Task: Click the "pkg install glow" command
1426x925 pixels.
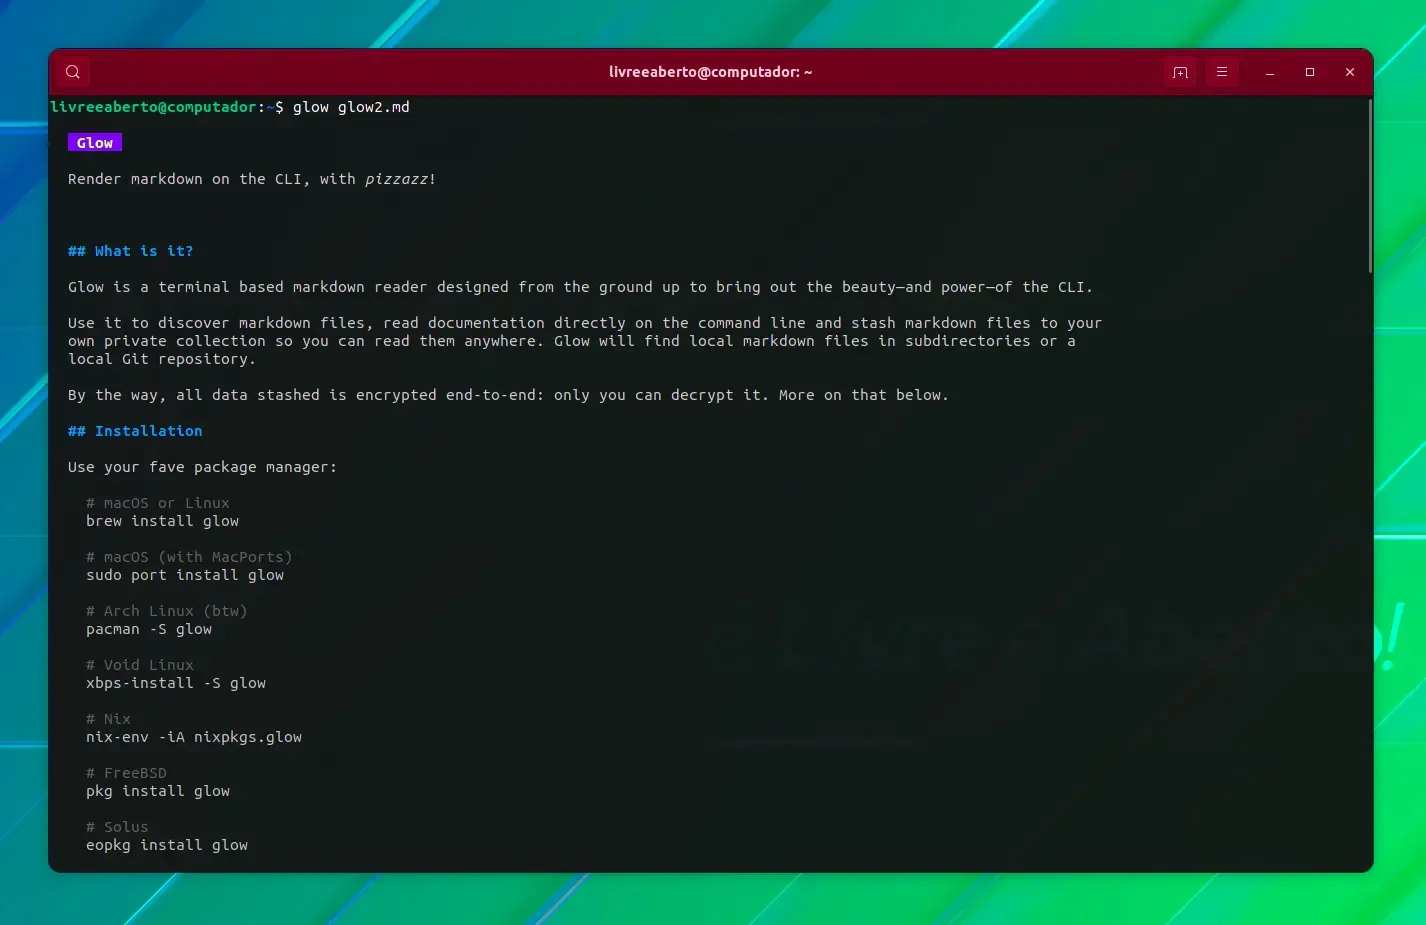Action: point(158,791)
